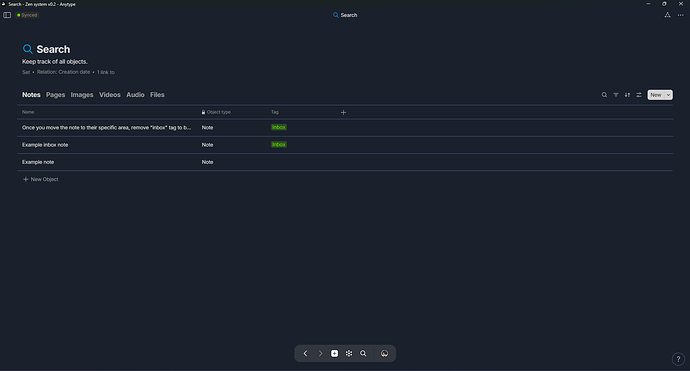
Task: Open the 'Example note' row
Action: click(38, 162)
